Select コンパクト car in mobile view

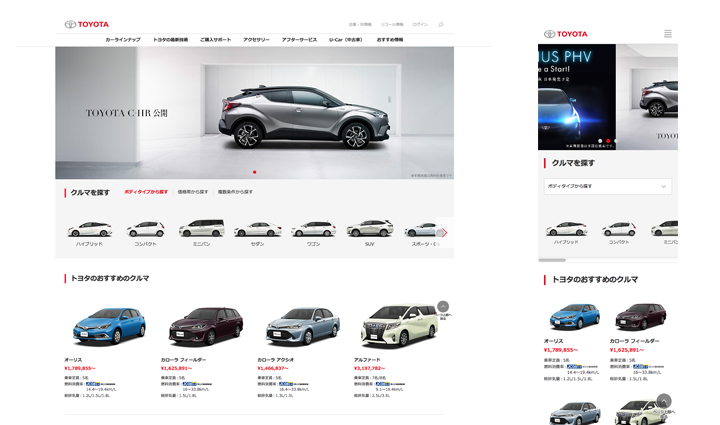point(619,229)
